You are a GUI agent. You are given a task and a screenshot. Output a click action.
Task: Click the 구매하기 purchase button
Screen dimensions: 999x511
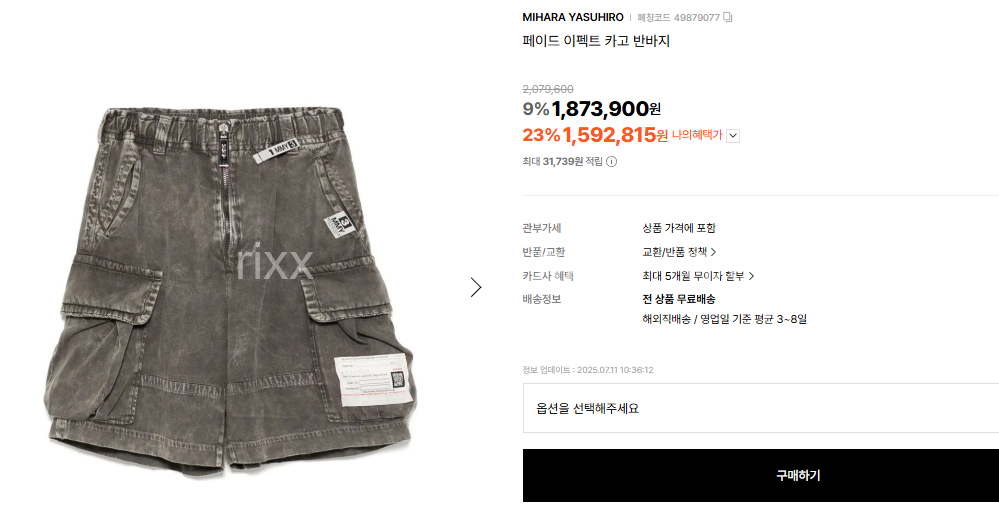coord(761,475)
